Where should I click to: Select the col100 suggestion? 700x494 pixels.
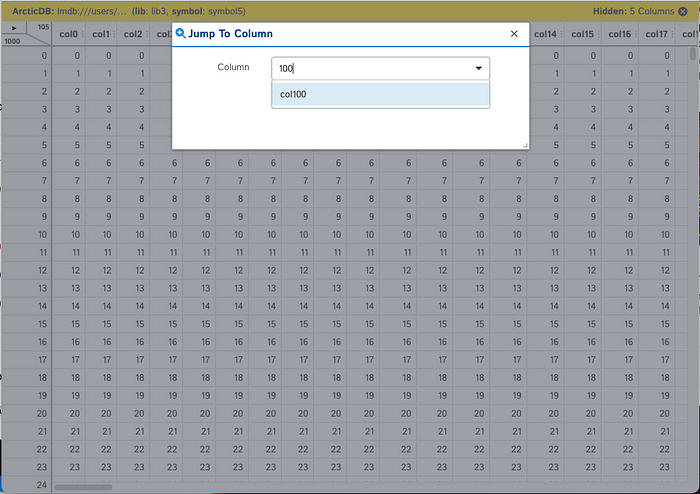(x=380, y=94)
